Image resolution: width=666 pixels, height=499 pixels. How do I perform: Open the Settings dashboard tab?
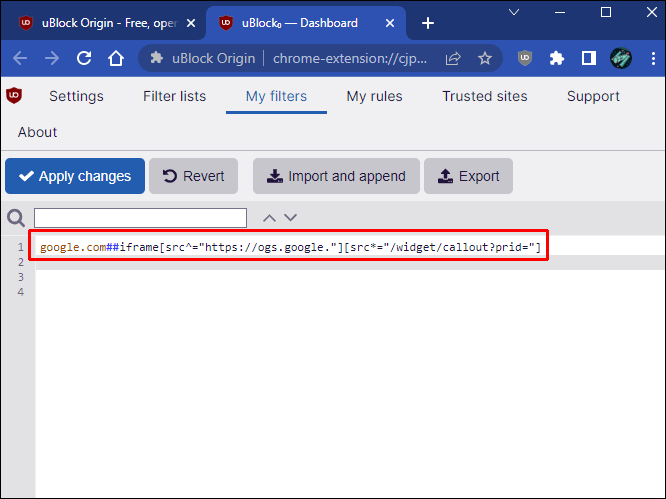click(76, 96)
